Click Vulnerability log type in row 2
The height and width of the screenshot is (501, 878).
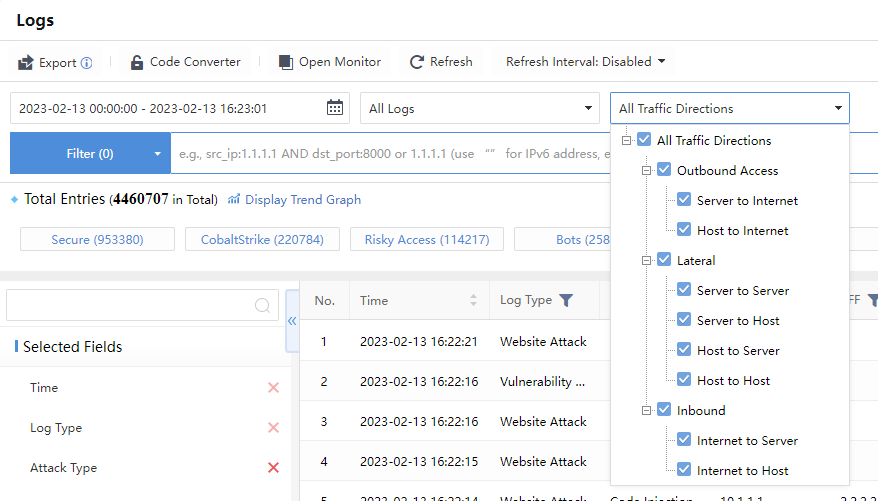pos(542,382)
